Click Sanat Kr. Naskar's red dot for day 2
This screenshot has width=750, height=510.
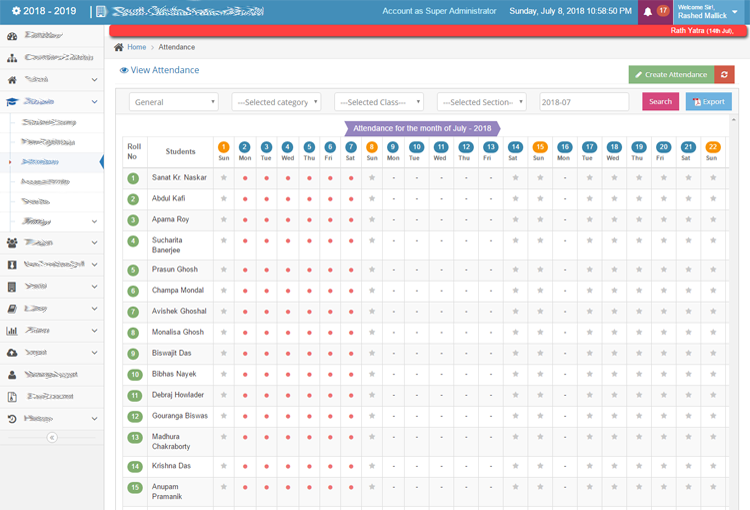(x=245, y=178)
